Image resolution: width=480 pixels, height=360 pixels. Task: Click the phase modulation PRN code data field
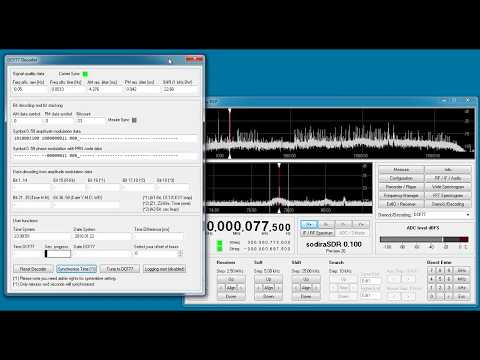tap(105, 155)
